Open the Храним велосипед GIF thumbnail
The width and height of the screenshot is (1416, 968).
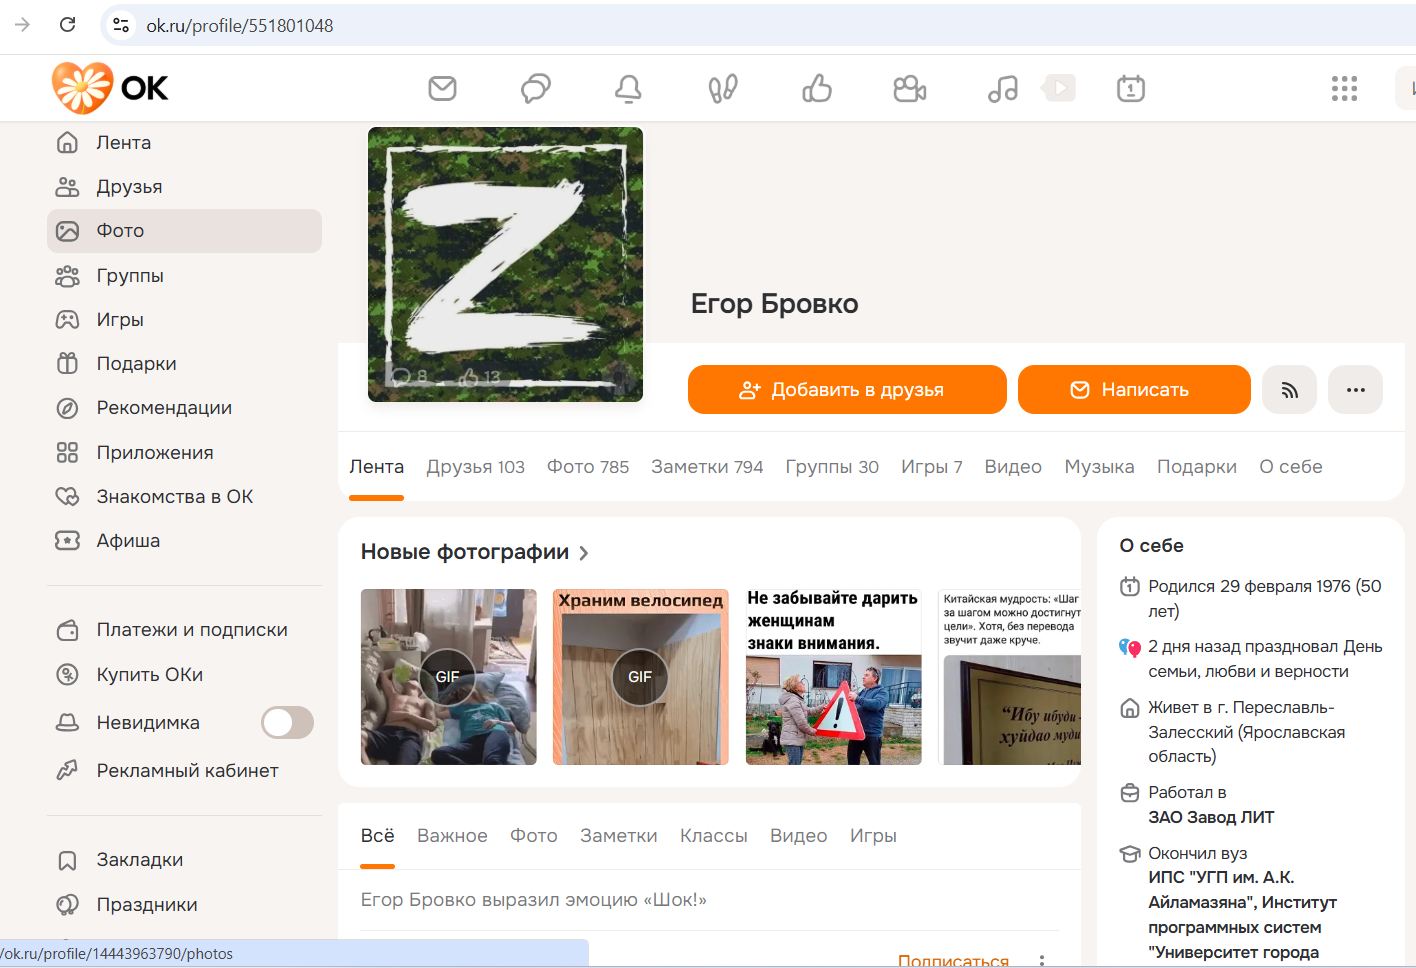pyautogui.click(x=641, y=677)
